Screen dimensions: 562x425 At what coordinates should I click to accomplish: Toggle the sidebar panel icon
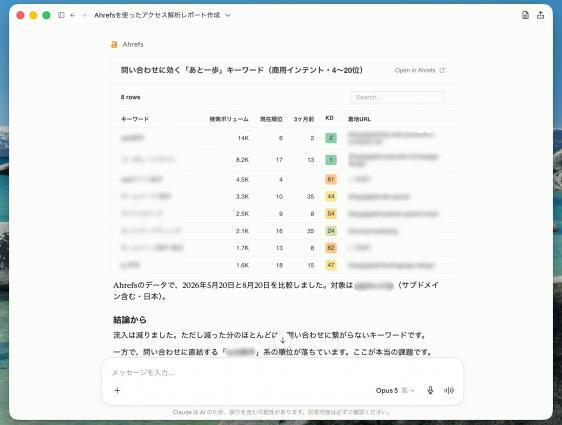[61, 15]
